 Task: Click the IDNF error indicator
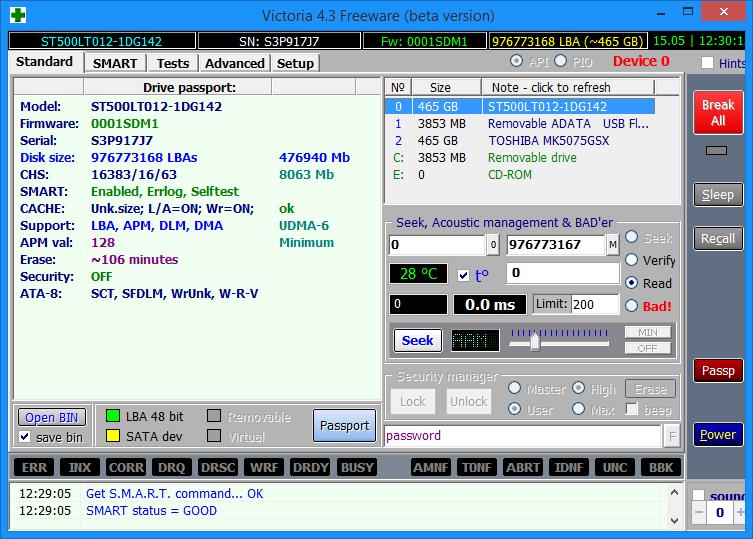click(x=569, y=467)
